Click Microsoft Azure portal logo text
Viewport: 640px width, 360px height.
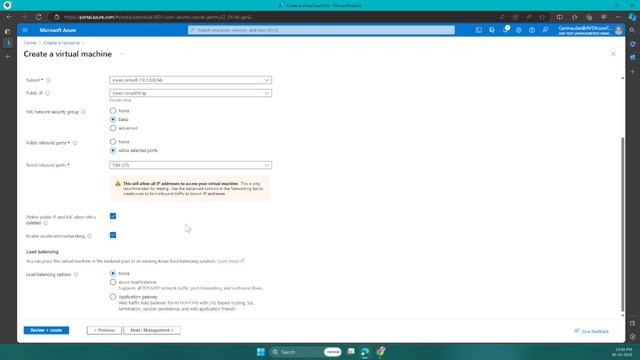[58, 30]
